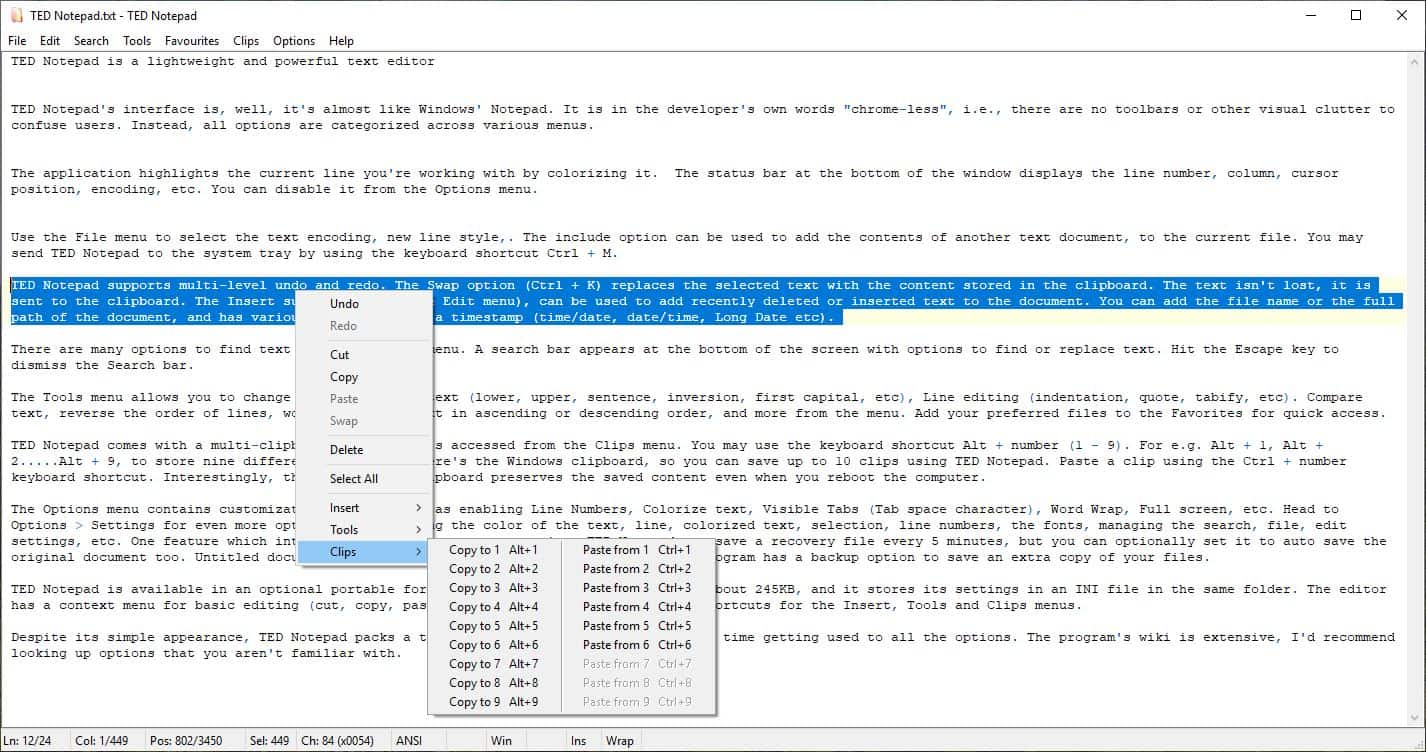
Task: Select Copy to 2 clip entry
Action: click(x=495, y=569)
